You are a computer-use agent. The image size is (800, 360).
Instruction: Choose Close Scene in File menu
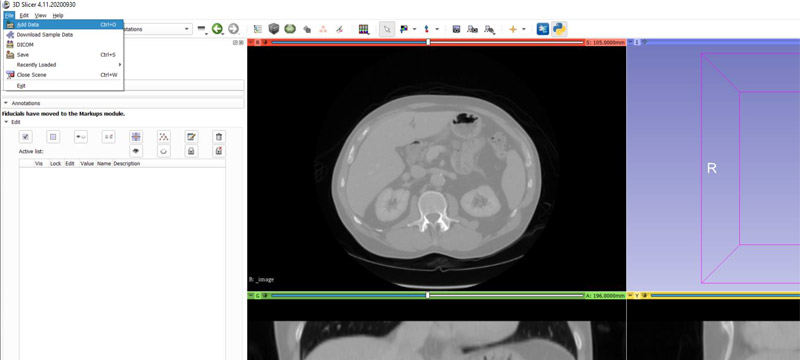coord(64,75)
